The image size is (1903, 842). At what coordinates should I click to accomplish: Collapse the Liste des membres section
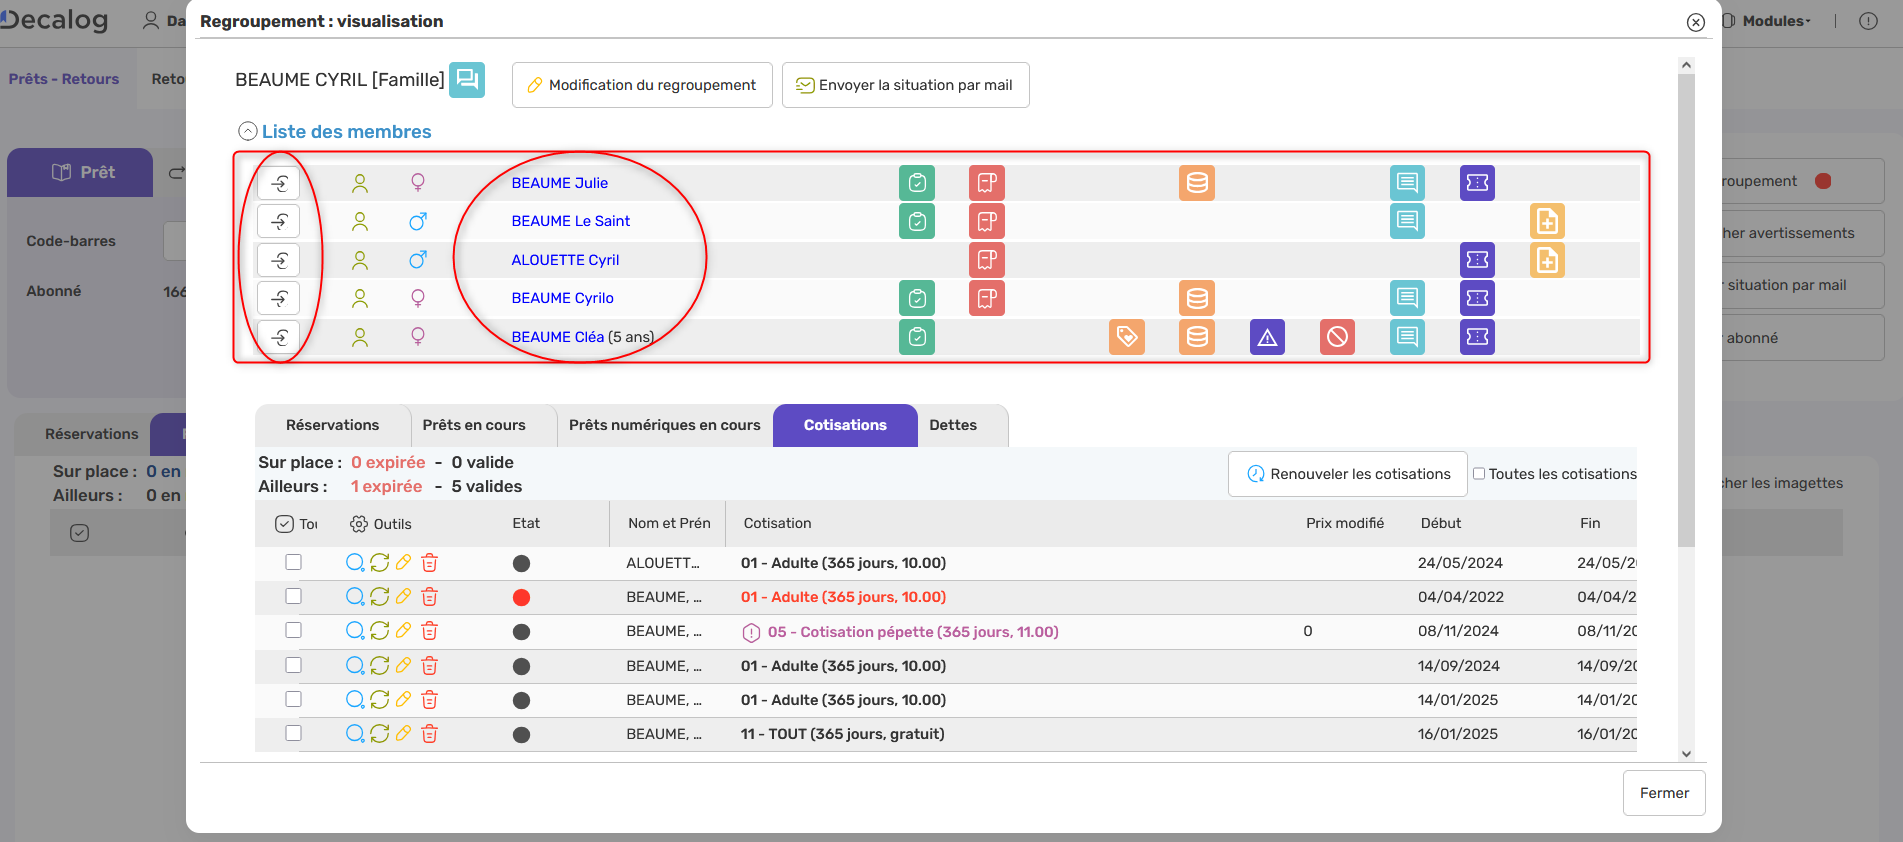(x=248, y=131)
